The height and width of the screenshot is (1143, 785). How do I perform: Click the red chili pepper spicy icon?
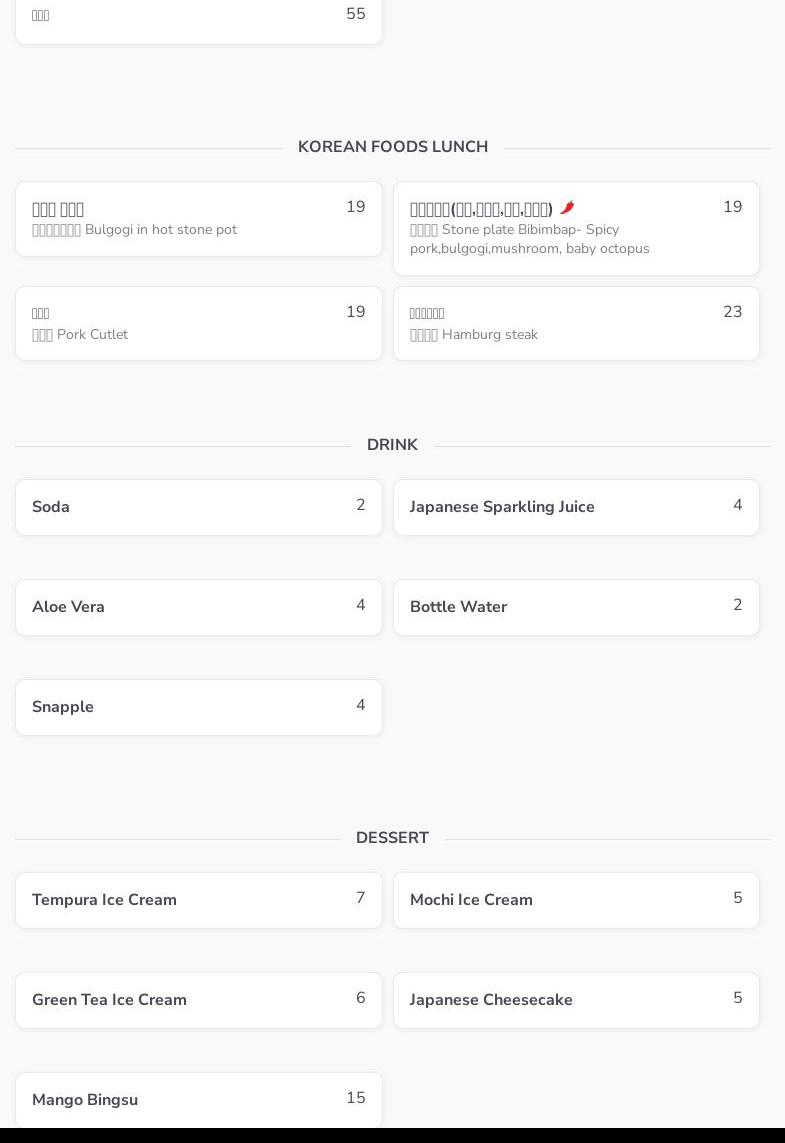coord(567,208)
